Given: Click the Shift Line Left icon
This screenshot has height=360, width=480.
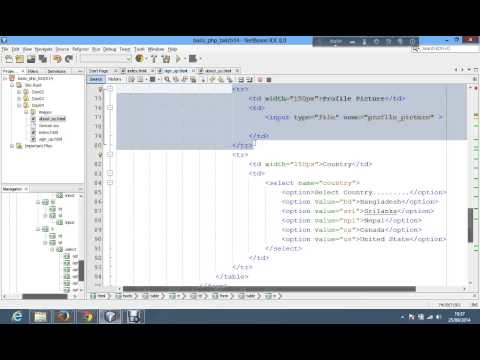Looking at the screenshot, I should tap(241, 79).
